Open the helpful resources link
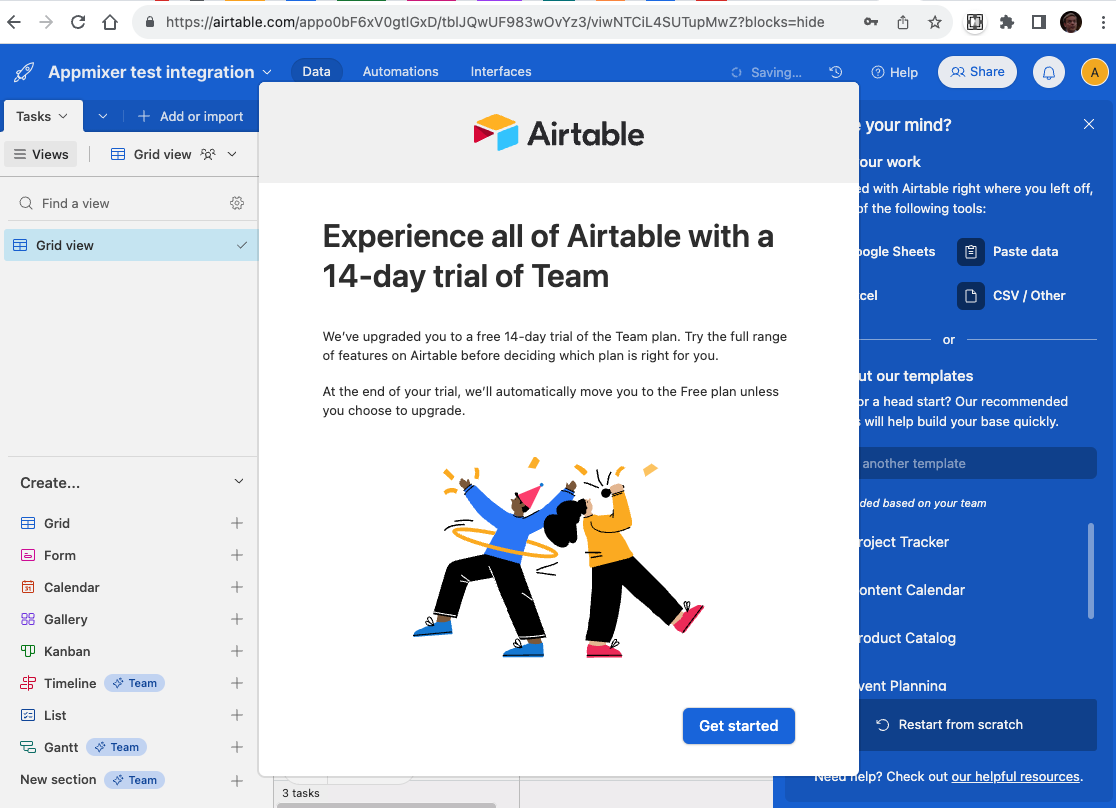Viewport: 1116px width, 808px height. pos(1015,776)
